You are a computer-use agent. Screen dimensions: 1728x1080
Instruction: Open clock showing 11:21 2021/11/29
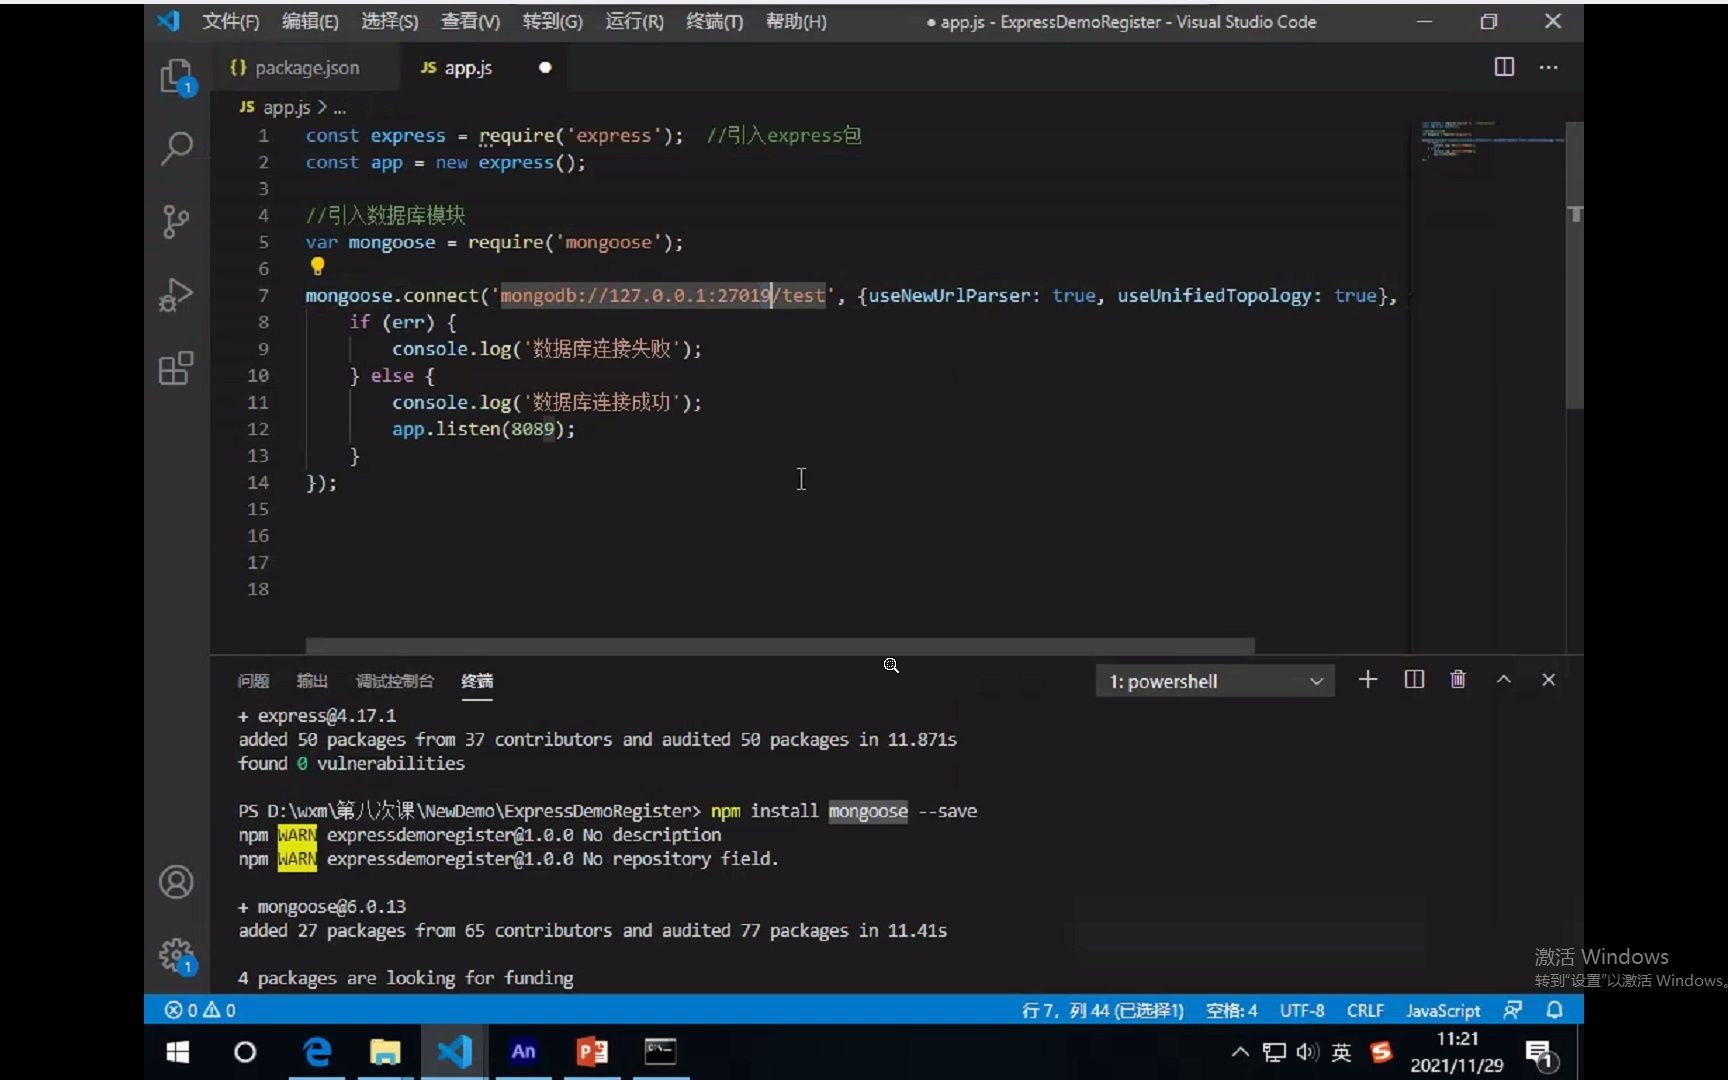(x=1457, y=1052)
